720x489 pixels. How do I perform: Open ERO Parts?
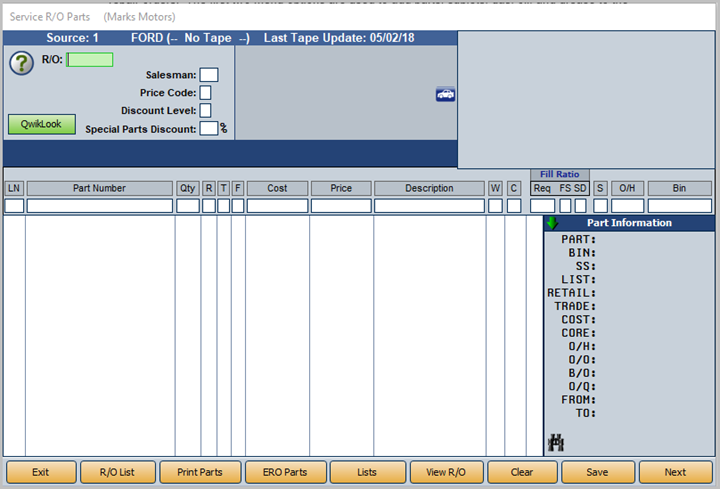point(283,472)
